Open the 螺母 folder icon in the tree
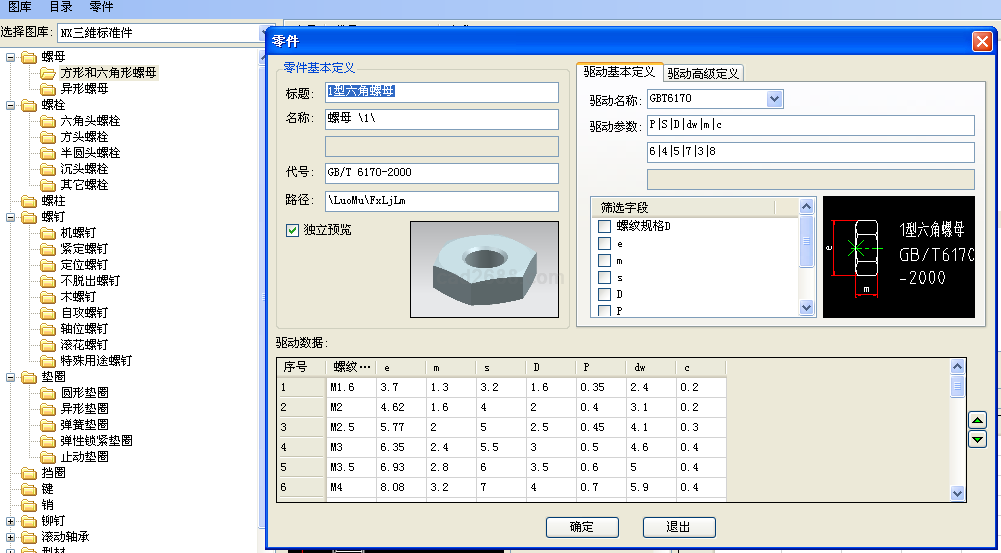1001x553 pixels. pos(29,57)
